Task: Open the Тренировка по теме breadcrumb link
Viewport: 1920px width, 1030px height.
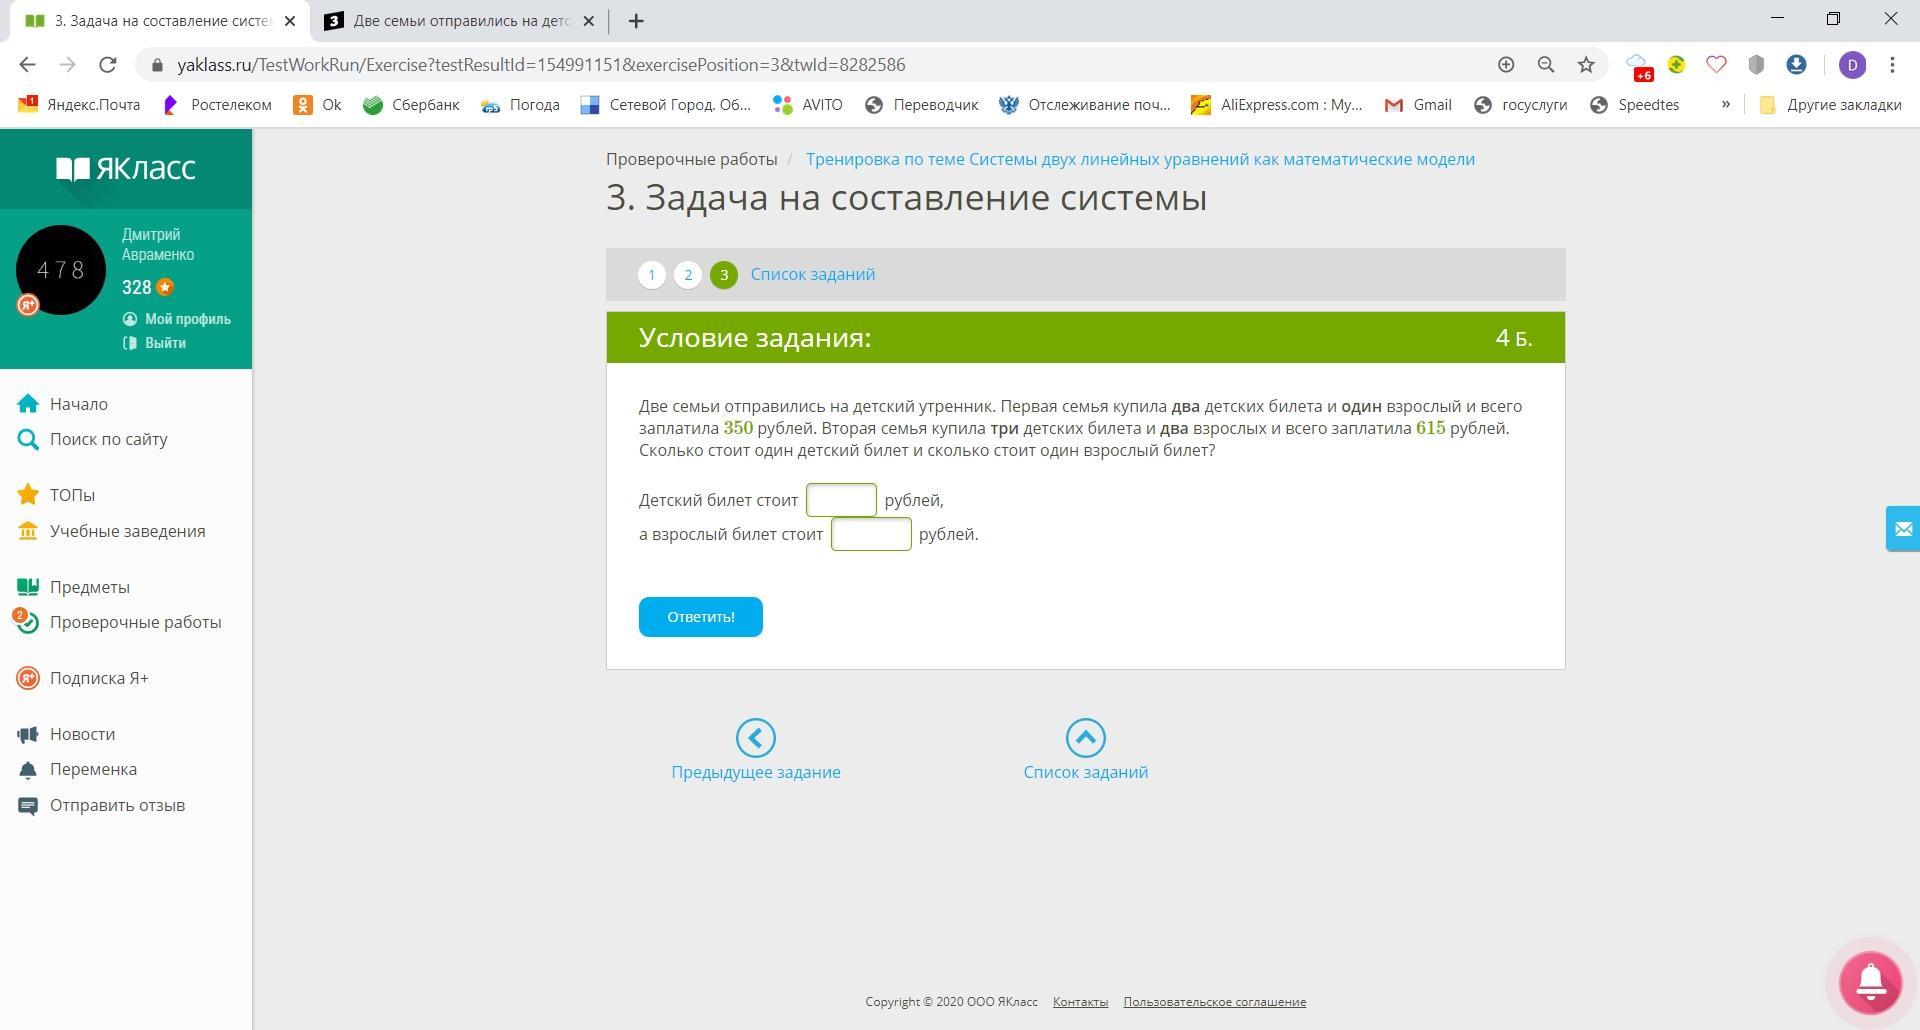Action: tap(1140, 159)
